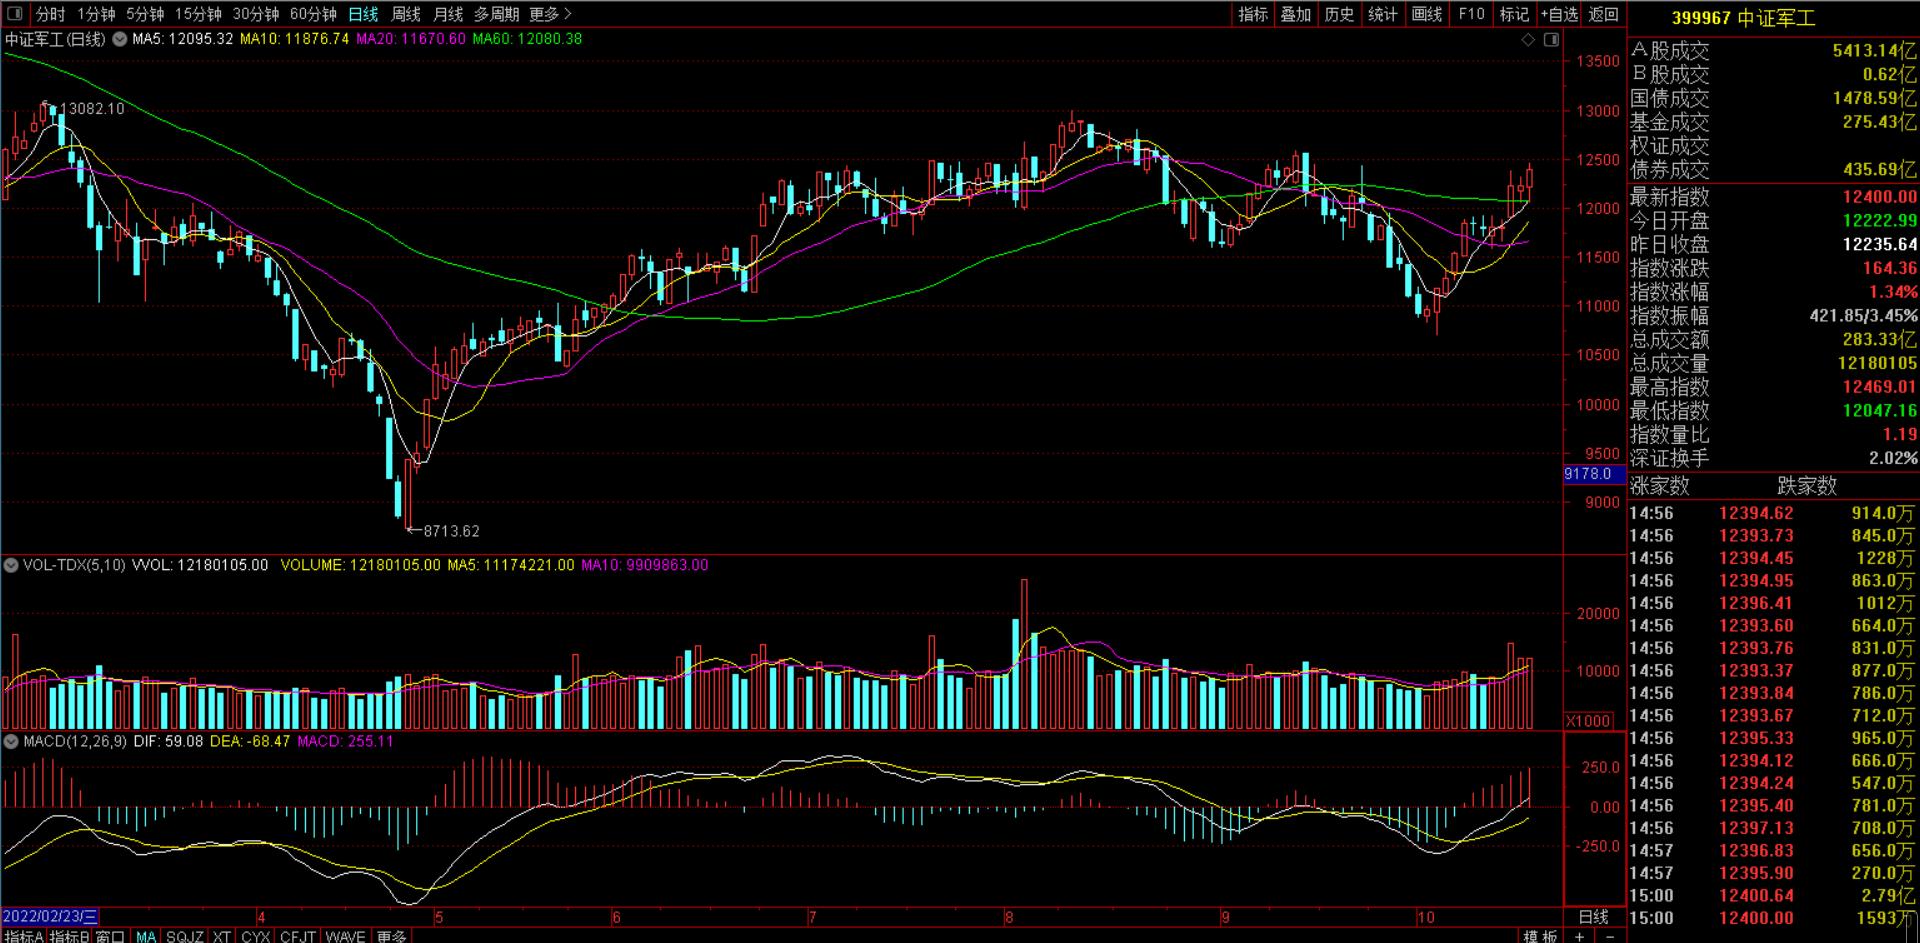This screenshot has height=943, width=1920.
Task: Add to watchlist with +自选
Action: tap(1560, 14)
